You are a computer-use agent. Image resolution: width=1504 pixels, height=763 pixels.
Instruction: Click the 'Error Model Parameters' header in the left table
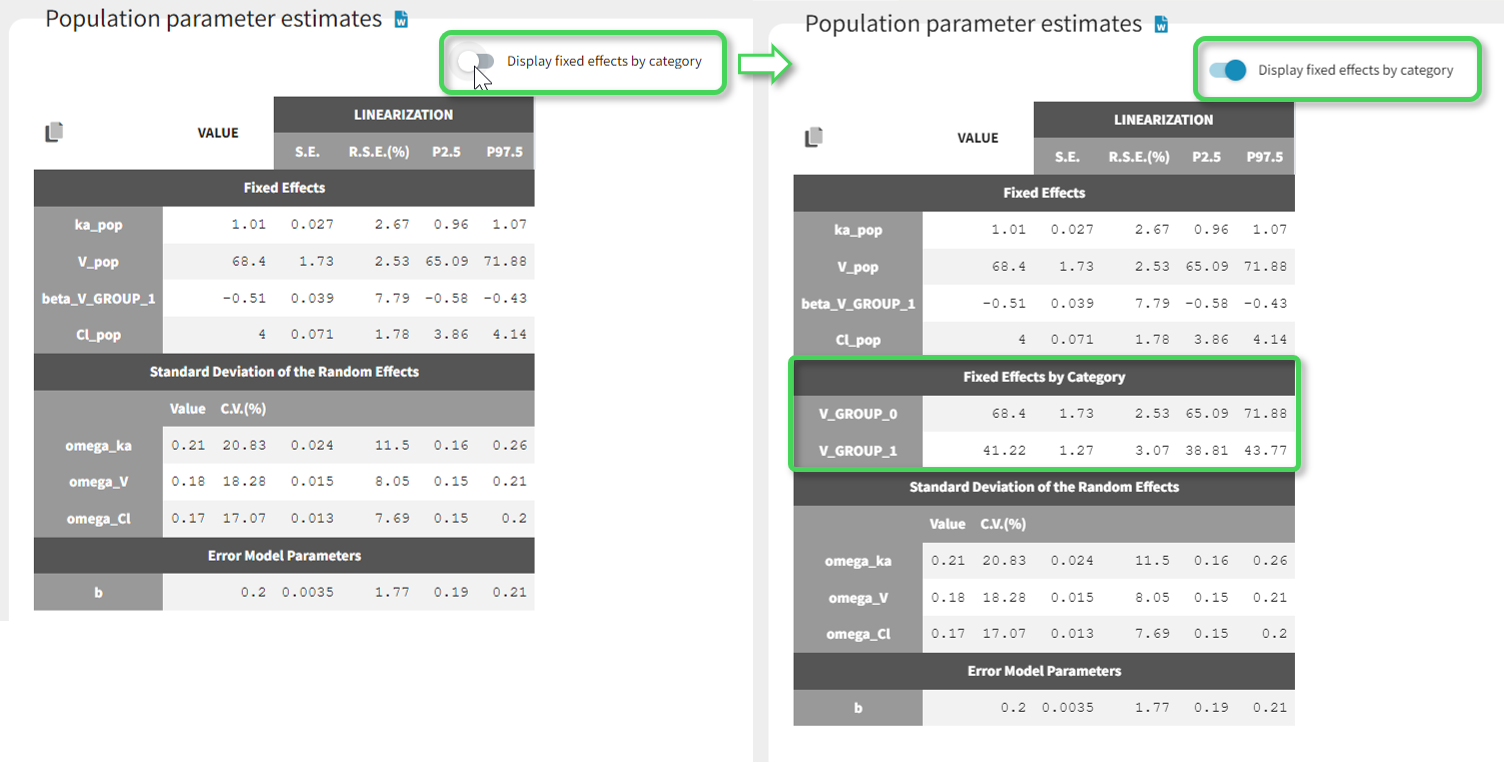pyautogui.click(x=284, y=555)
